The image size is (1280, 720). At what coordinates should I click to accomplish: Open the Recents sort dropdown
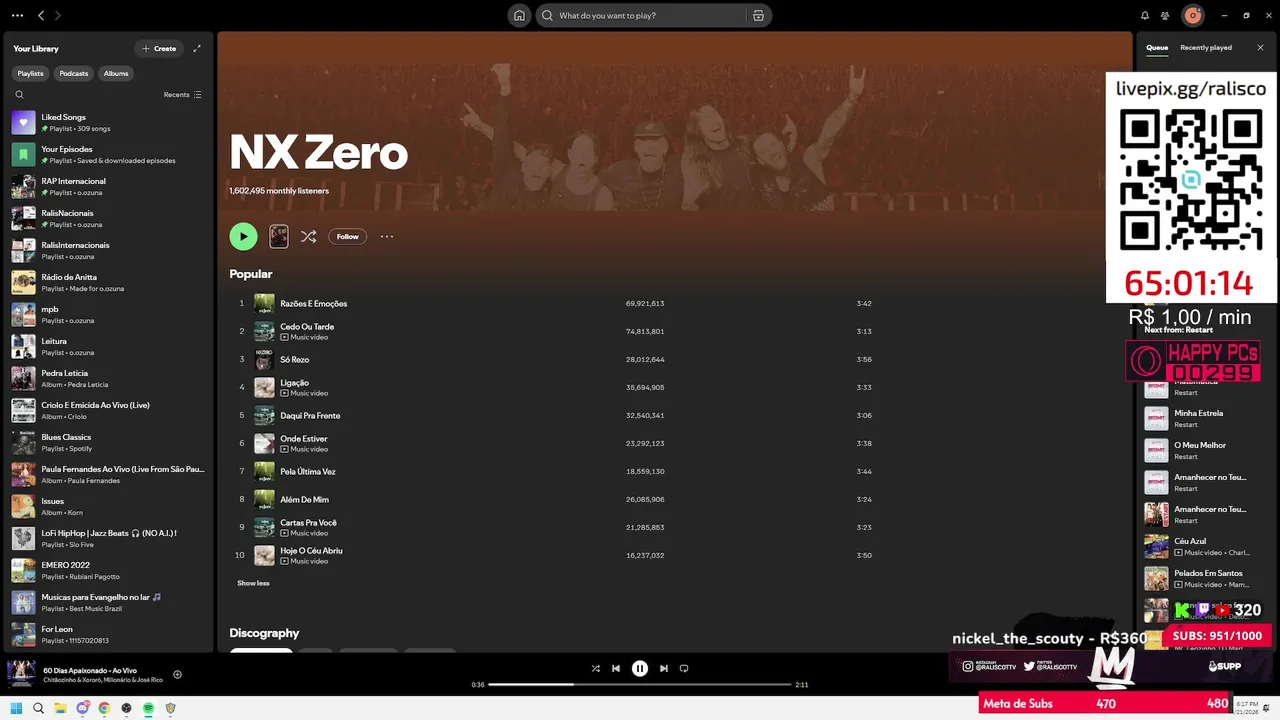coord(183,94)
